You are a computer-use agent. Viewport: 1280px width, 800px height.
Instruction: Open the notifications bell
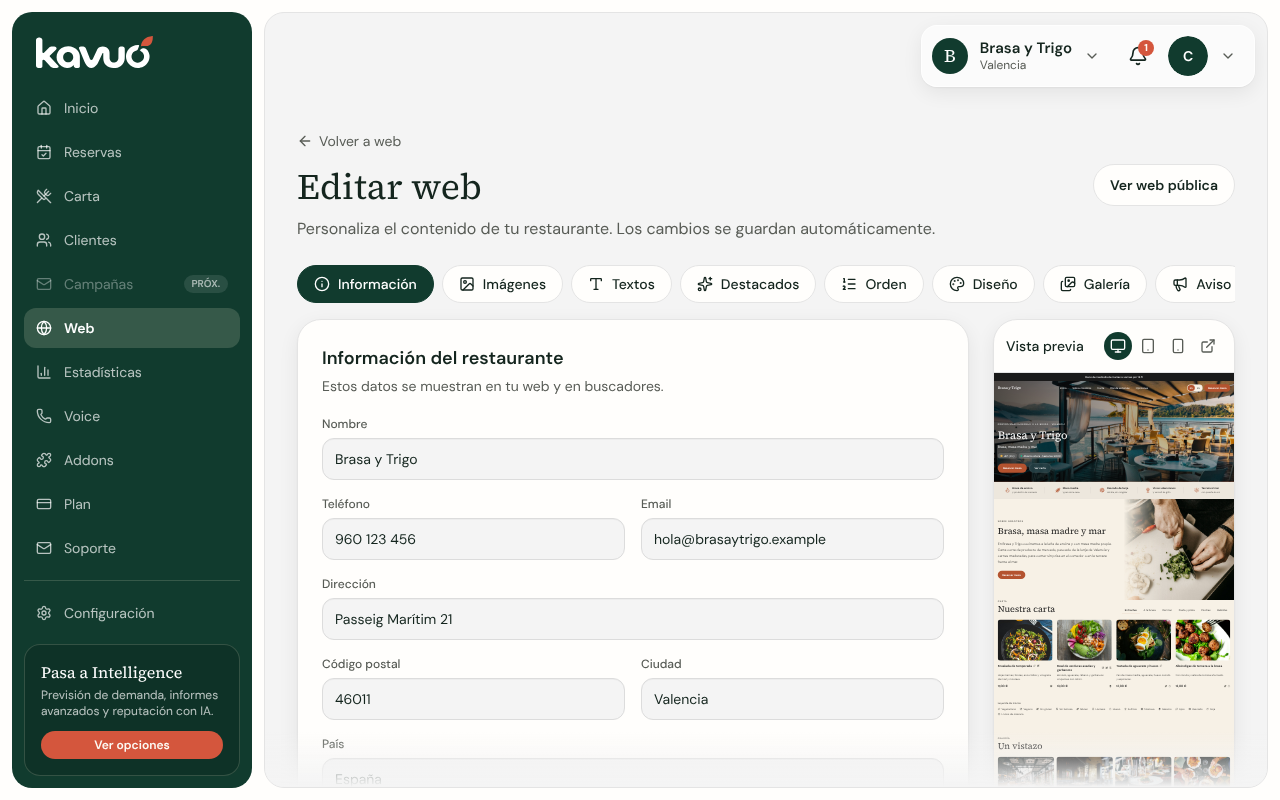pos(1138,56)
